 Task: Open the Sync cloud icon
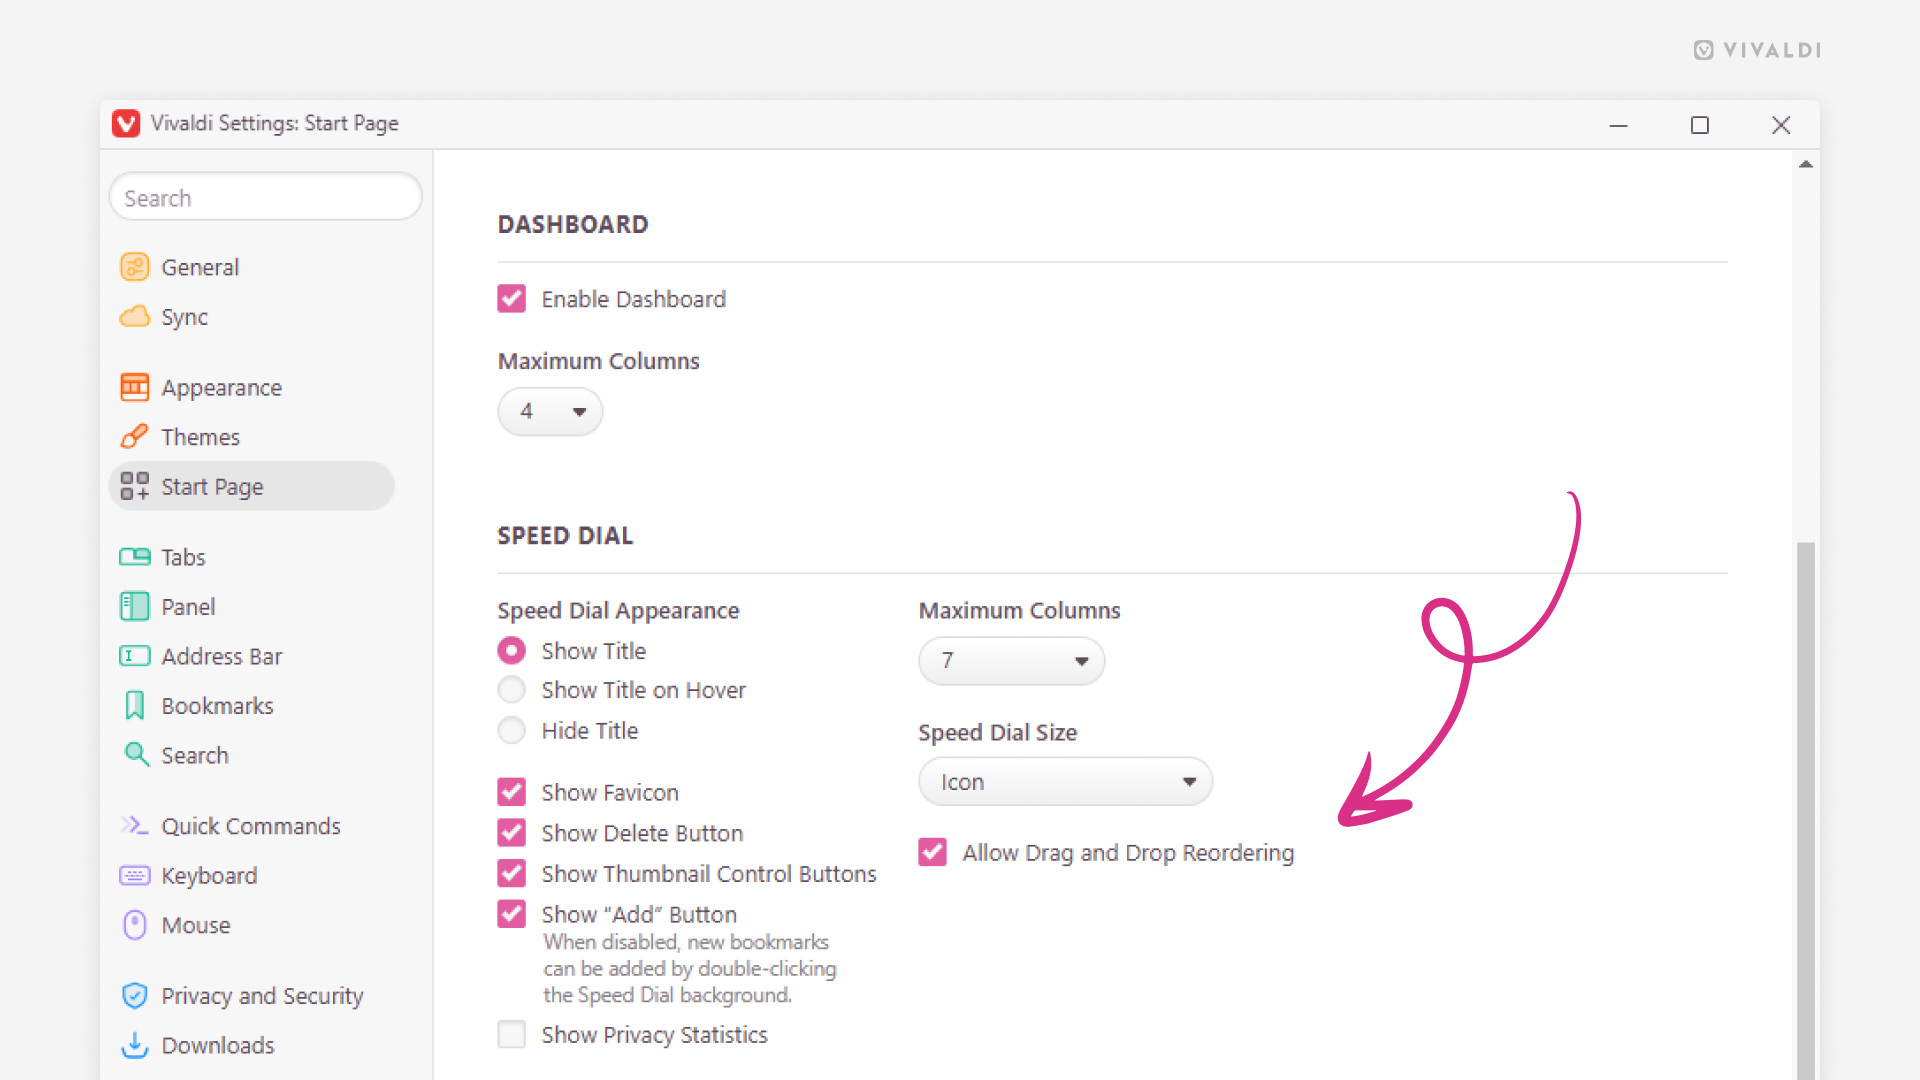(135, 316)
